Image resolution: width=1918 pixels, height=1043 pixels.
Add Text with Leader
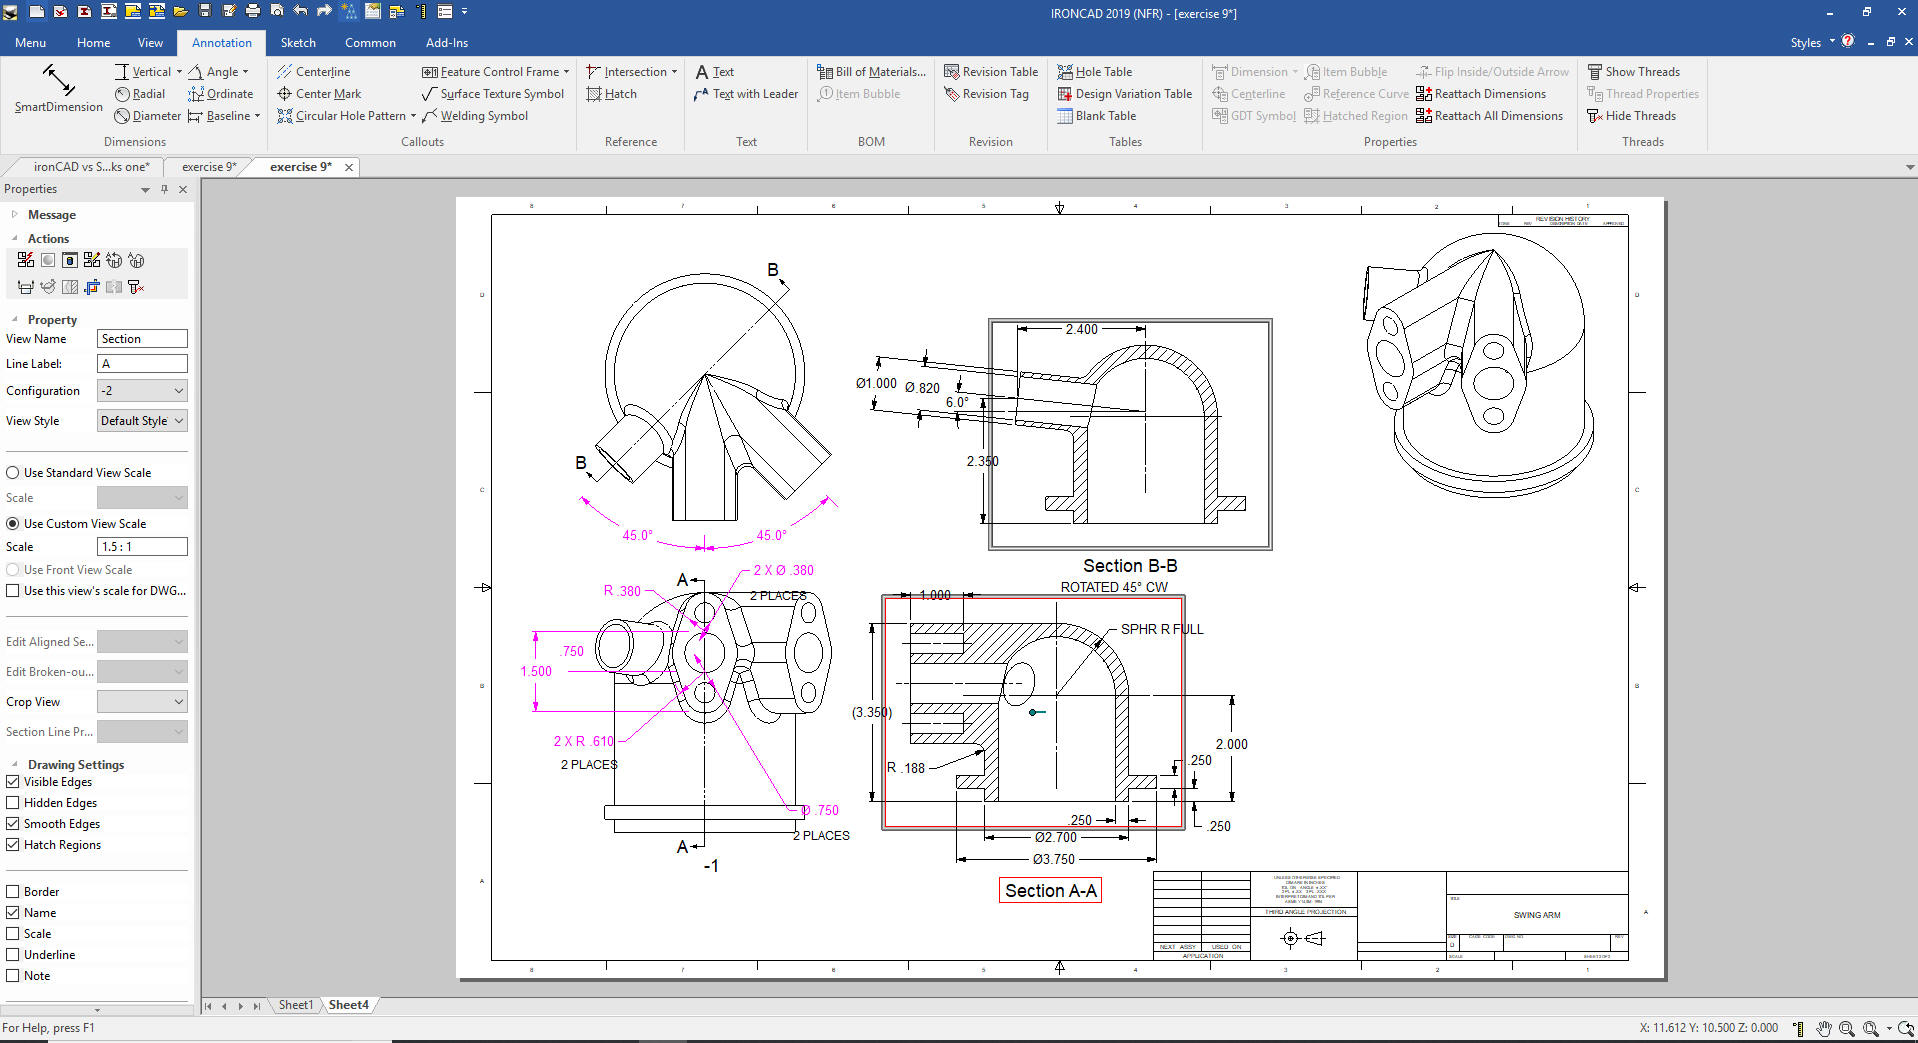(x=746, y=94)
